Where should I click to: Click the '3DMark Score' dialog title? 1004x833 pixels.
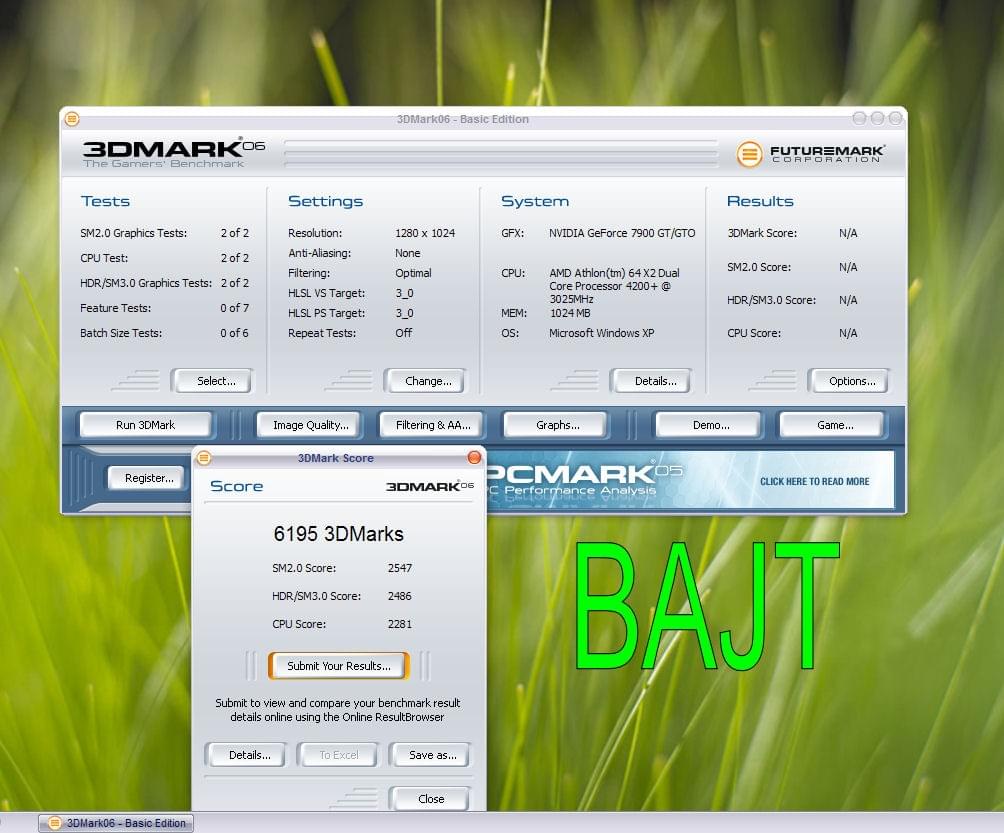(336, 458)
